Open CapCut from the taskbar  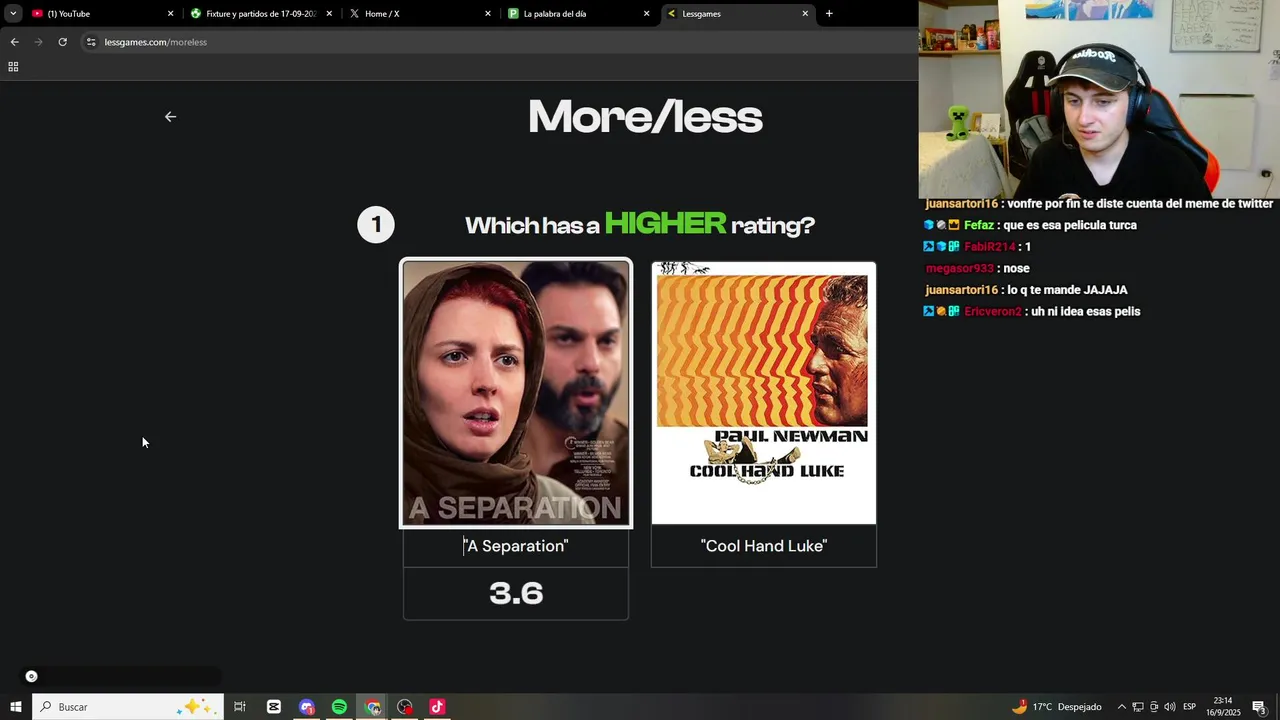click(x=274, y=707)
